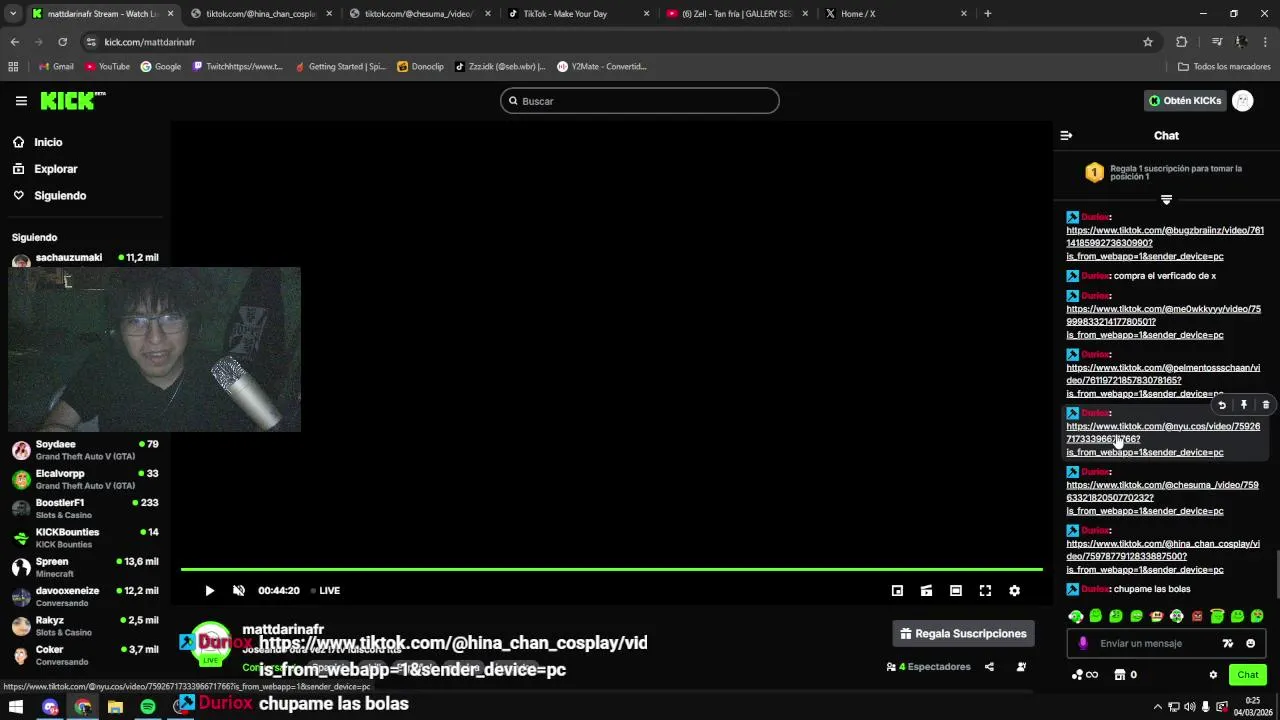Collapse the chat panel
1280x720 pixels.
coord(1066,135)
